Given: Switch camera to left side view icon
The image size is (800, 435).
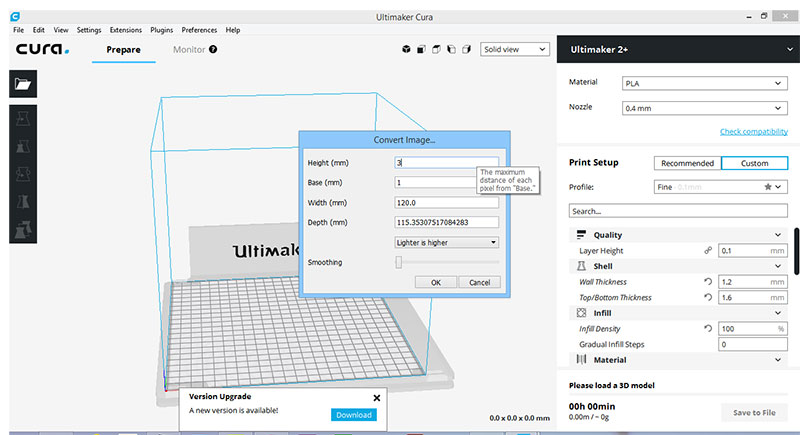Looking at the screenshot, I should 451,49.
